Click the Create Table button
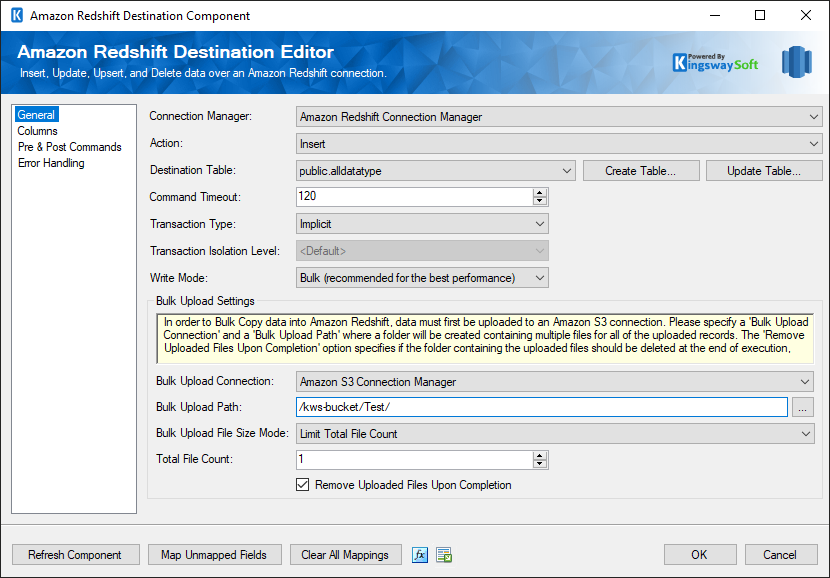 pos(640,171)
